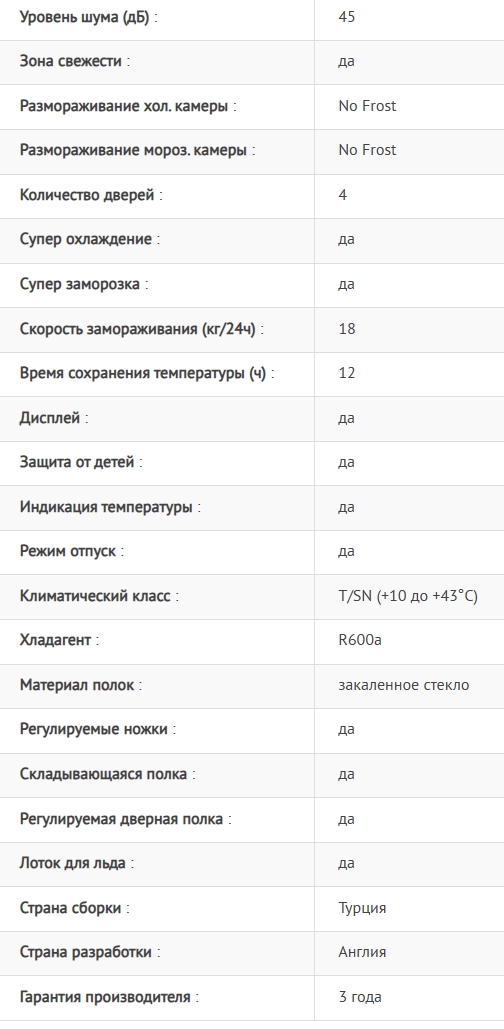
Task: Select the warranty value 3 года
Action: [360, 997]
